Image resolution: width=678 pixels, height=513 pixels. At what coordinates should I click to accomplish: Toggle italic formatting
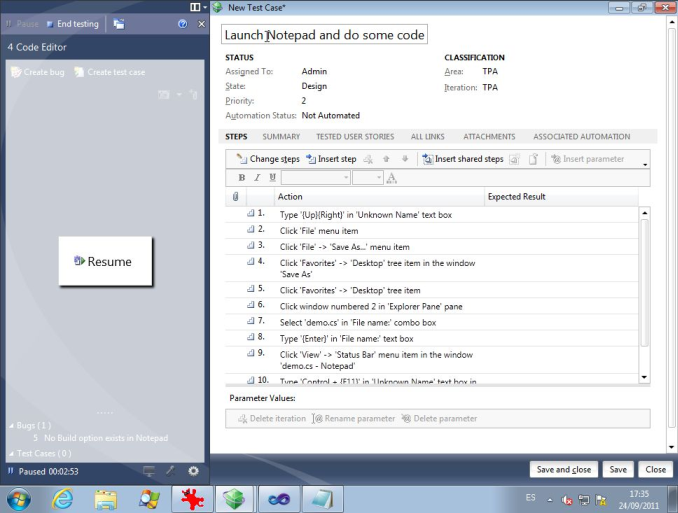[257, 178]
